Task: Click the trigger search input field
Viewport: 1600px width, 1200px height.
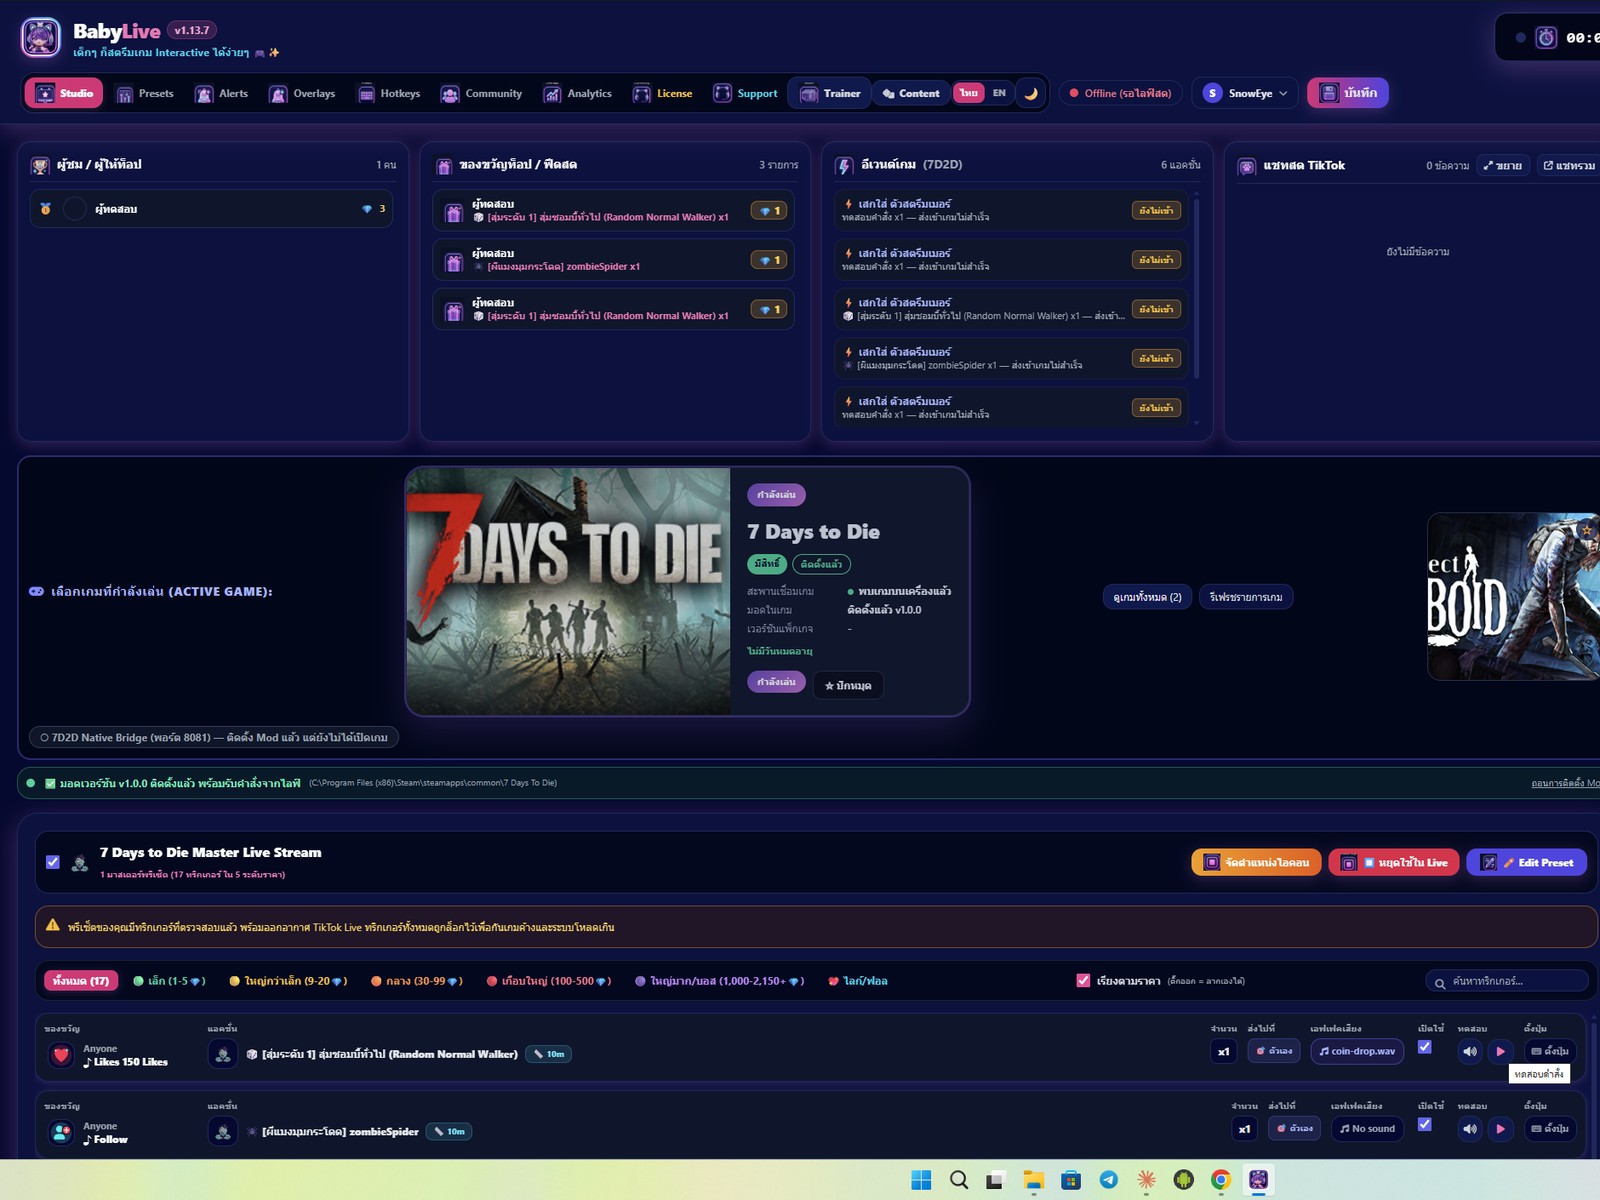Action: pyautogui.click(x=1507, y=981)
